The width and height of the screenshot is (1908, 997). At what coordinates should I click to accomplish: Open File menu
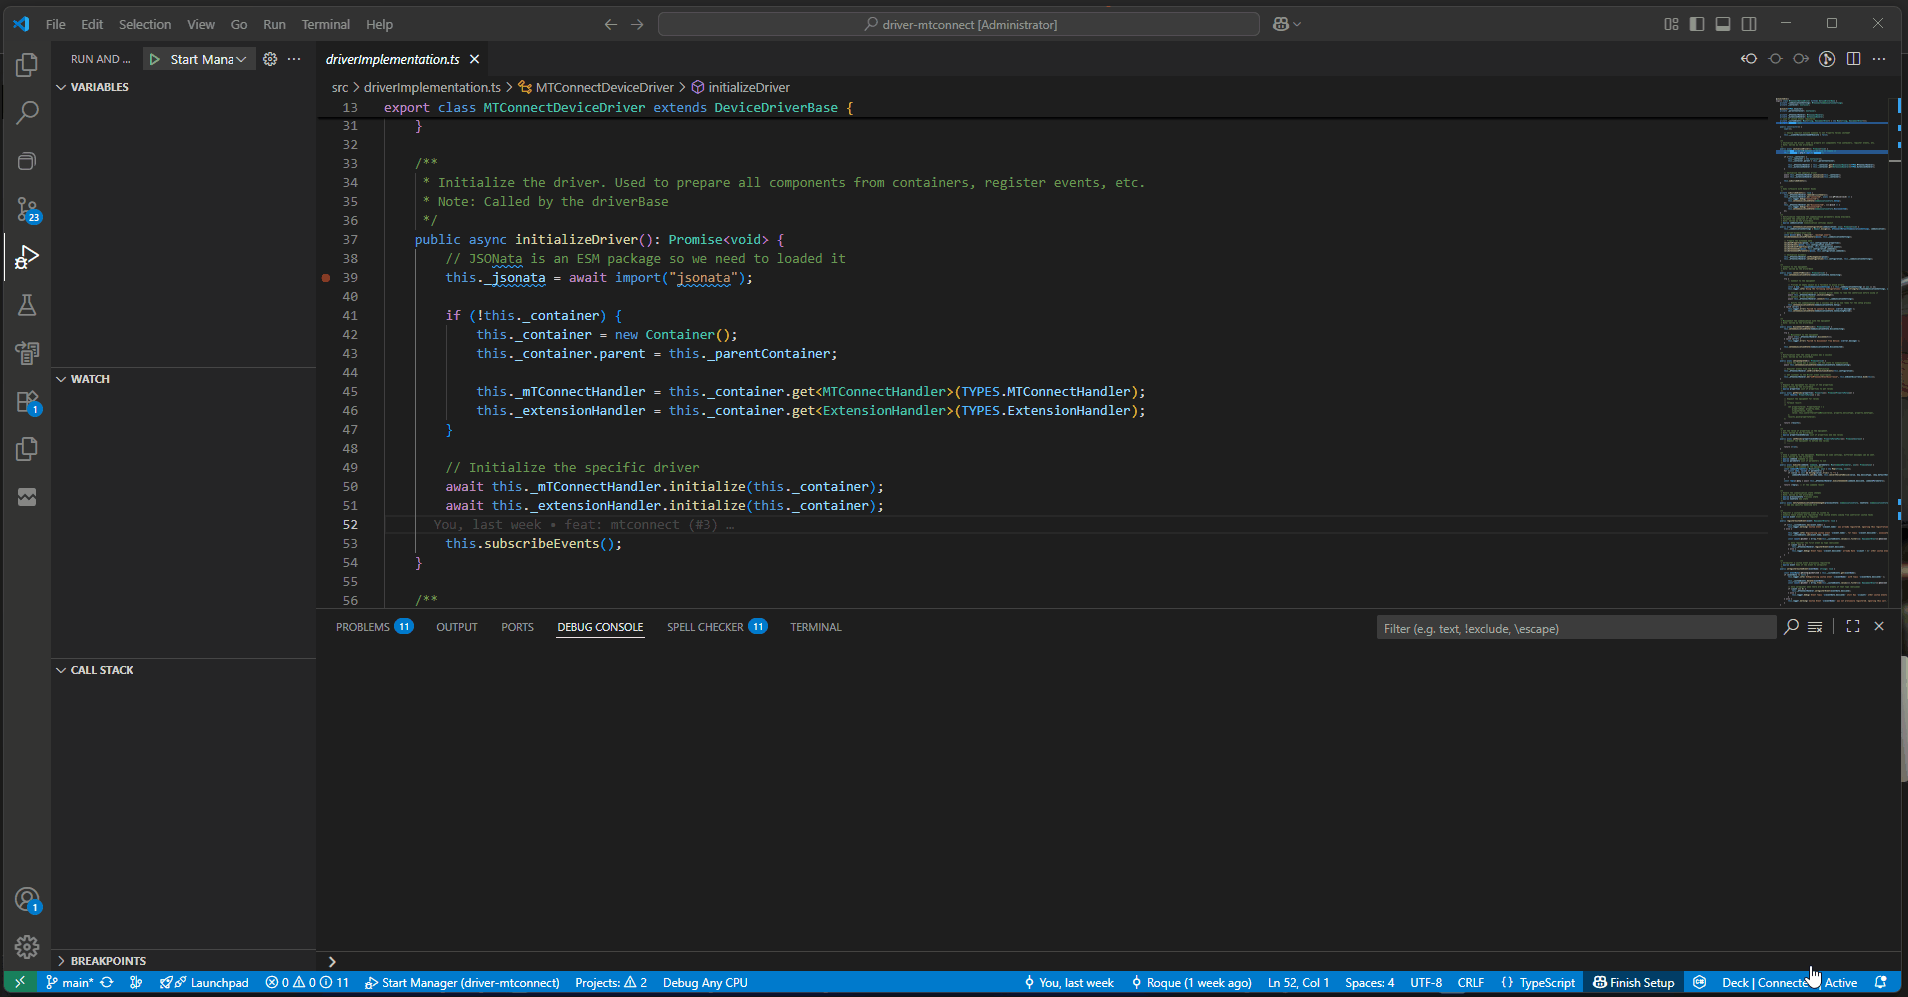[56, 24]
